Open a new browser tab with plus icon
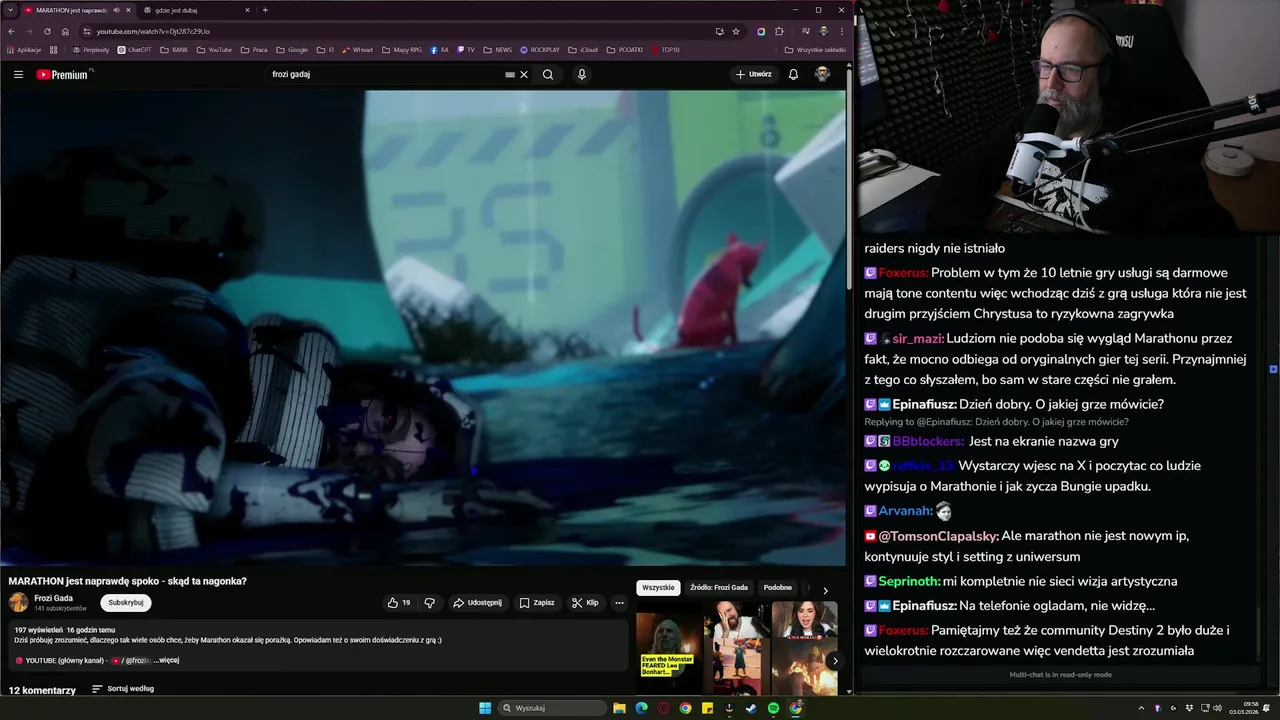The height and width of the screenshot is (720, 1280). [265, 10]
